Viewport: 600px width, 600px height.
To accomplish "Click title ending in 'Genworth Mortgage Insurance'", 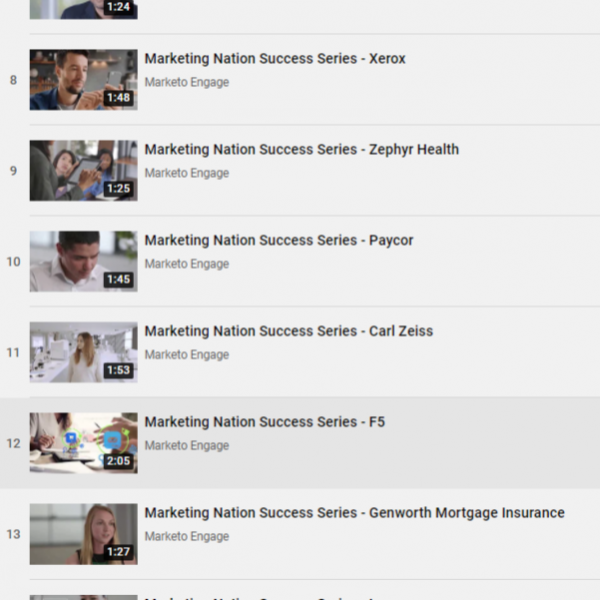I will (x=354, y=513).
